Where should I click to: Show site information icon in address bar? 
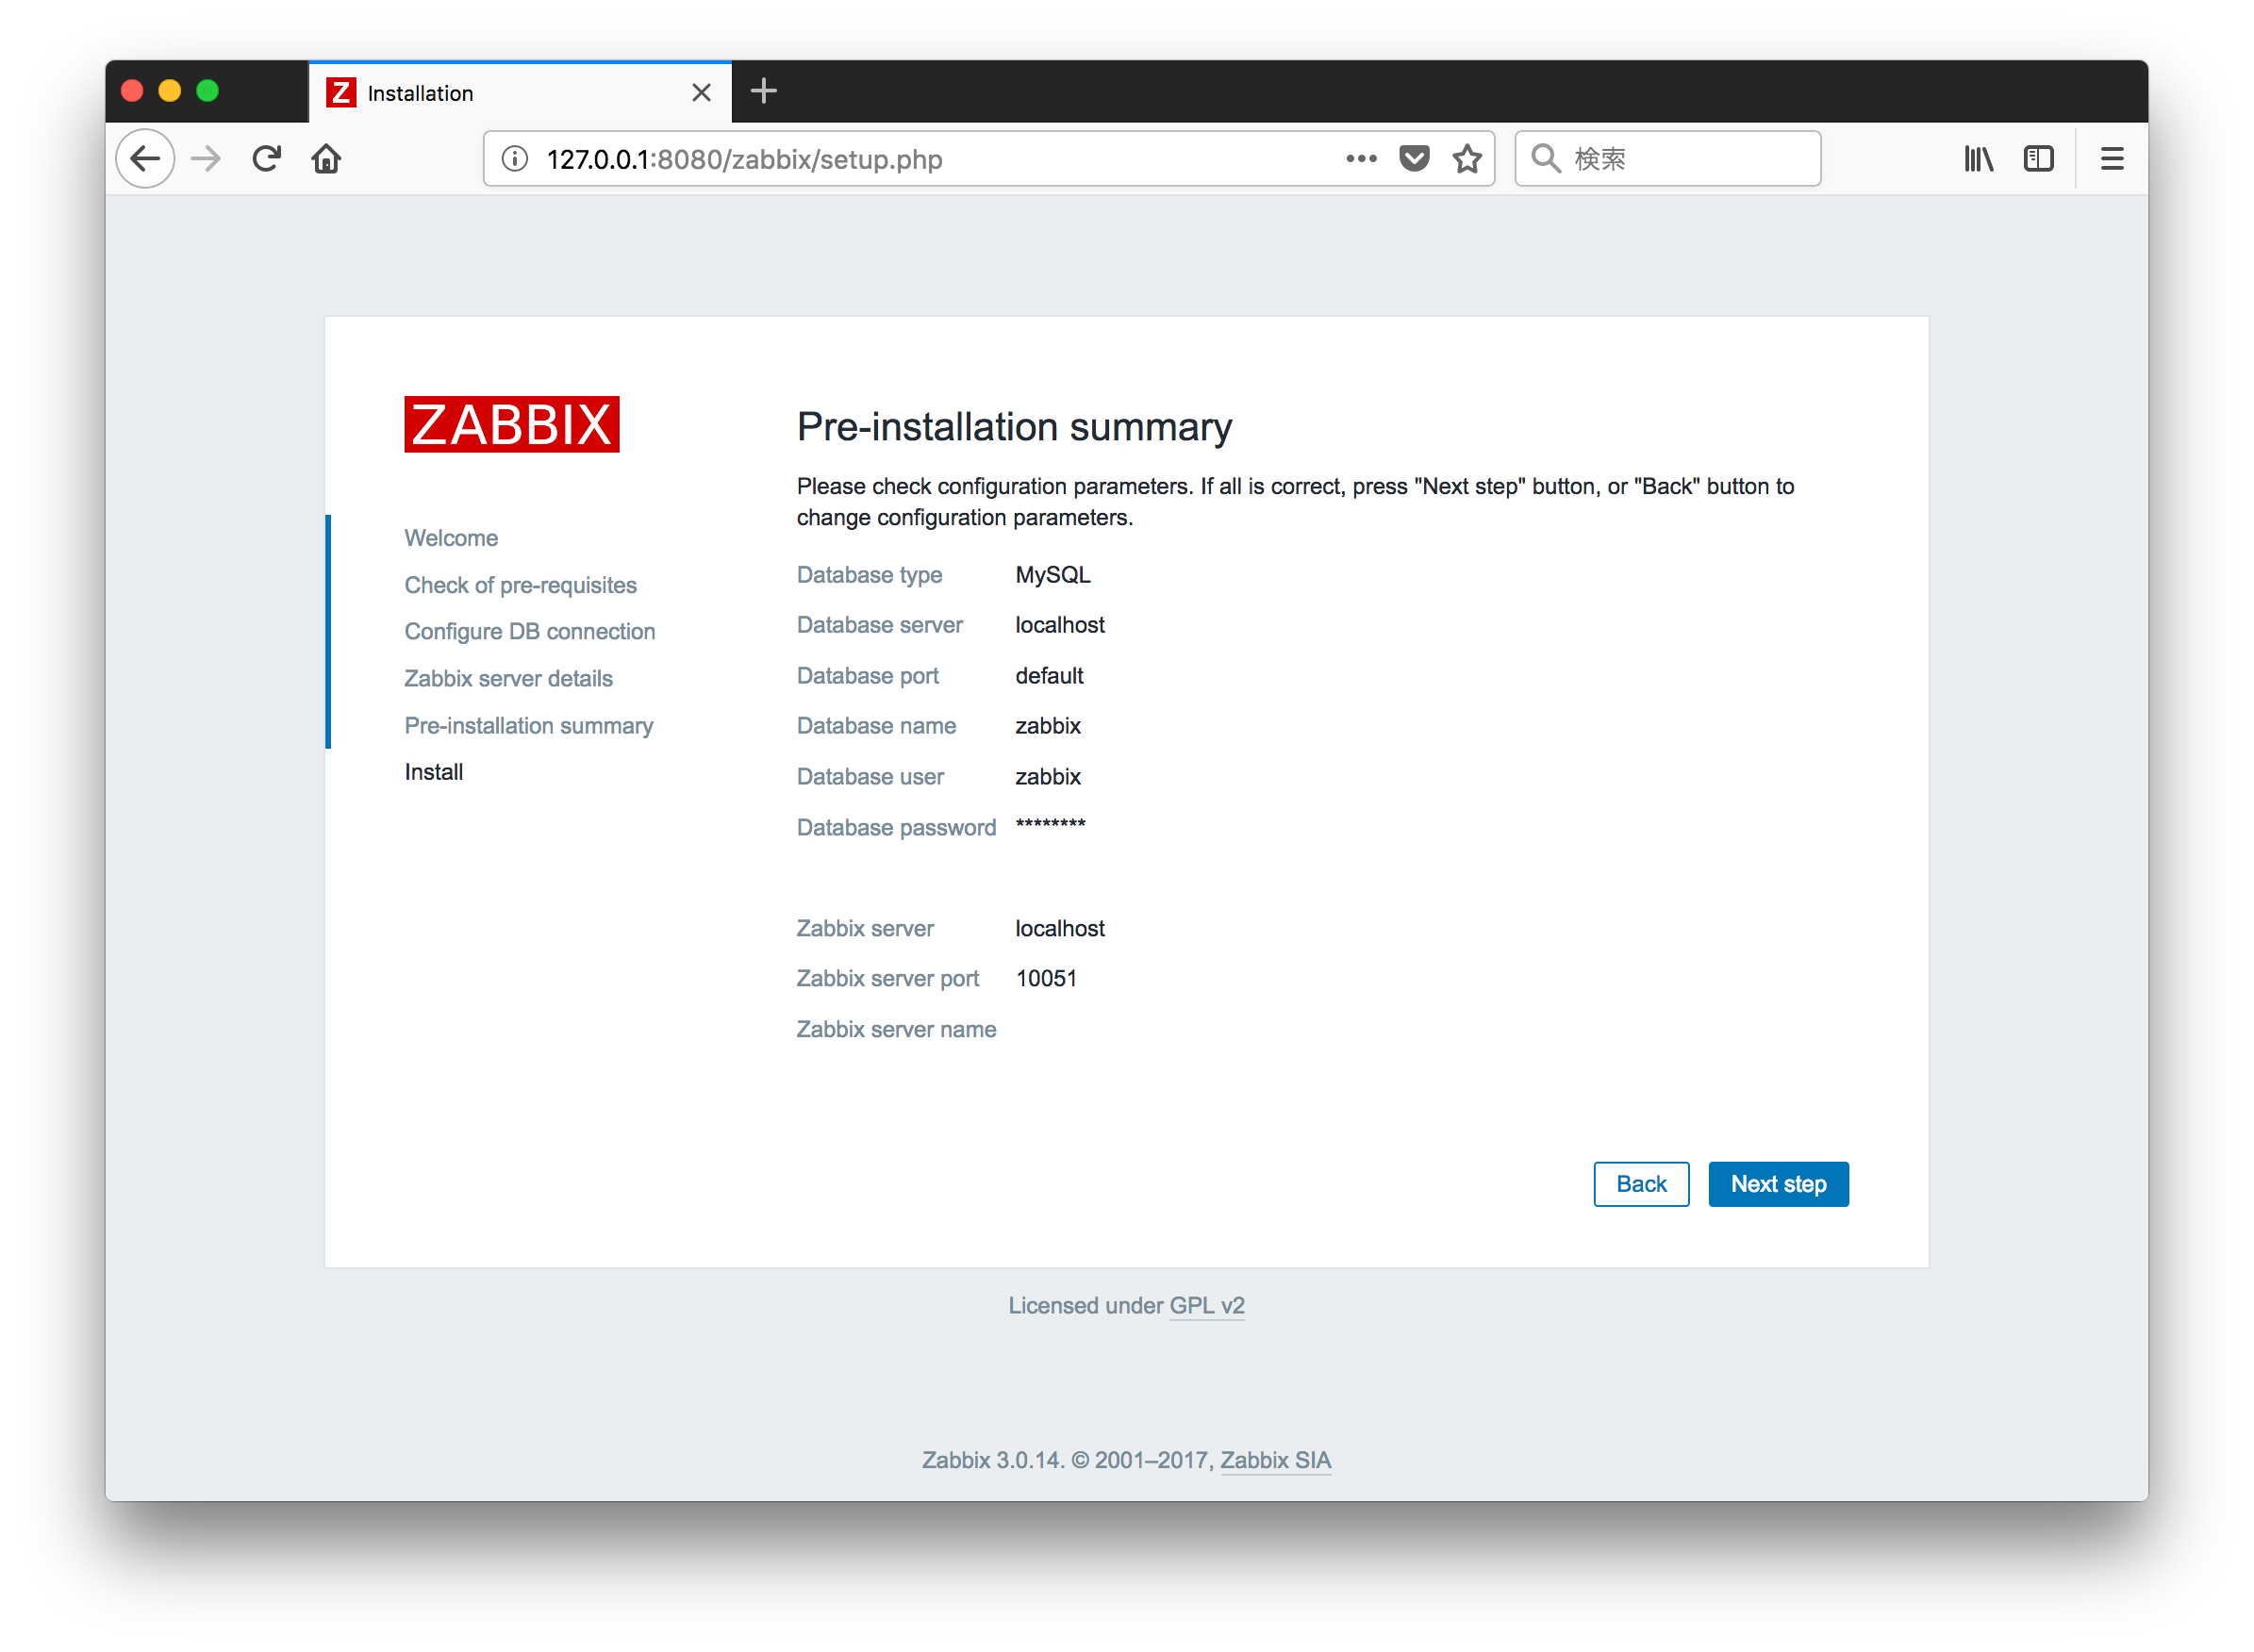click(515, 159)
